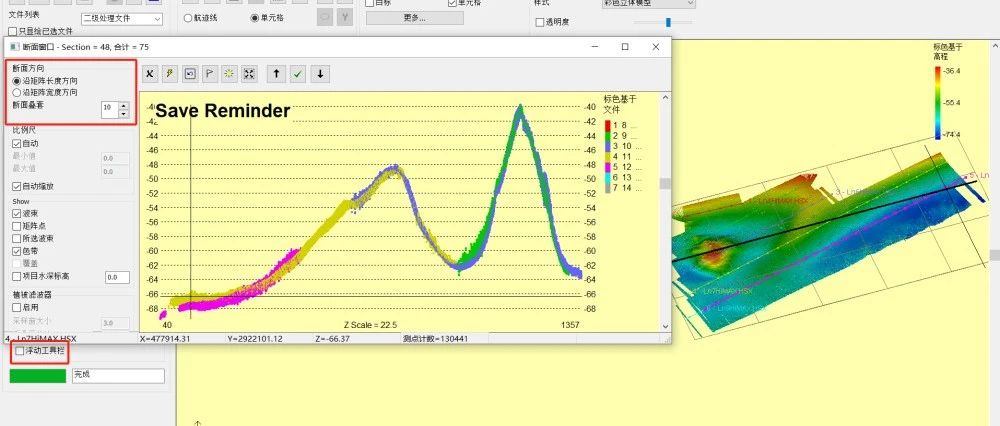Toggle the 色带 checkbox
The height and width of the screenshot is (426, 1000).
coord(17,251)
